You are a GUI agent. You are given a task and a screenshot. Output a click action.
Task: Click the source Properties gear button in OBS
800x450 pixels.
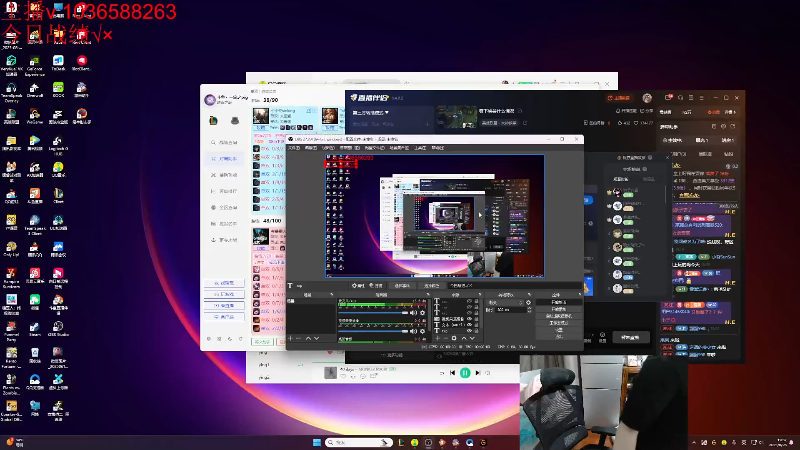tap(358, 286)
